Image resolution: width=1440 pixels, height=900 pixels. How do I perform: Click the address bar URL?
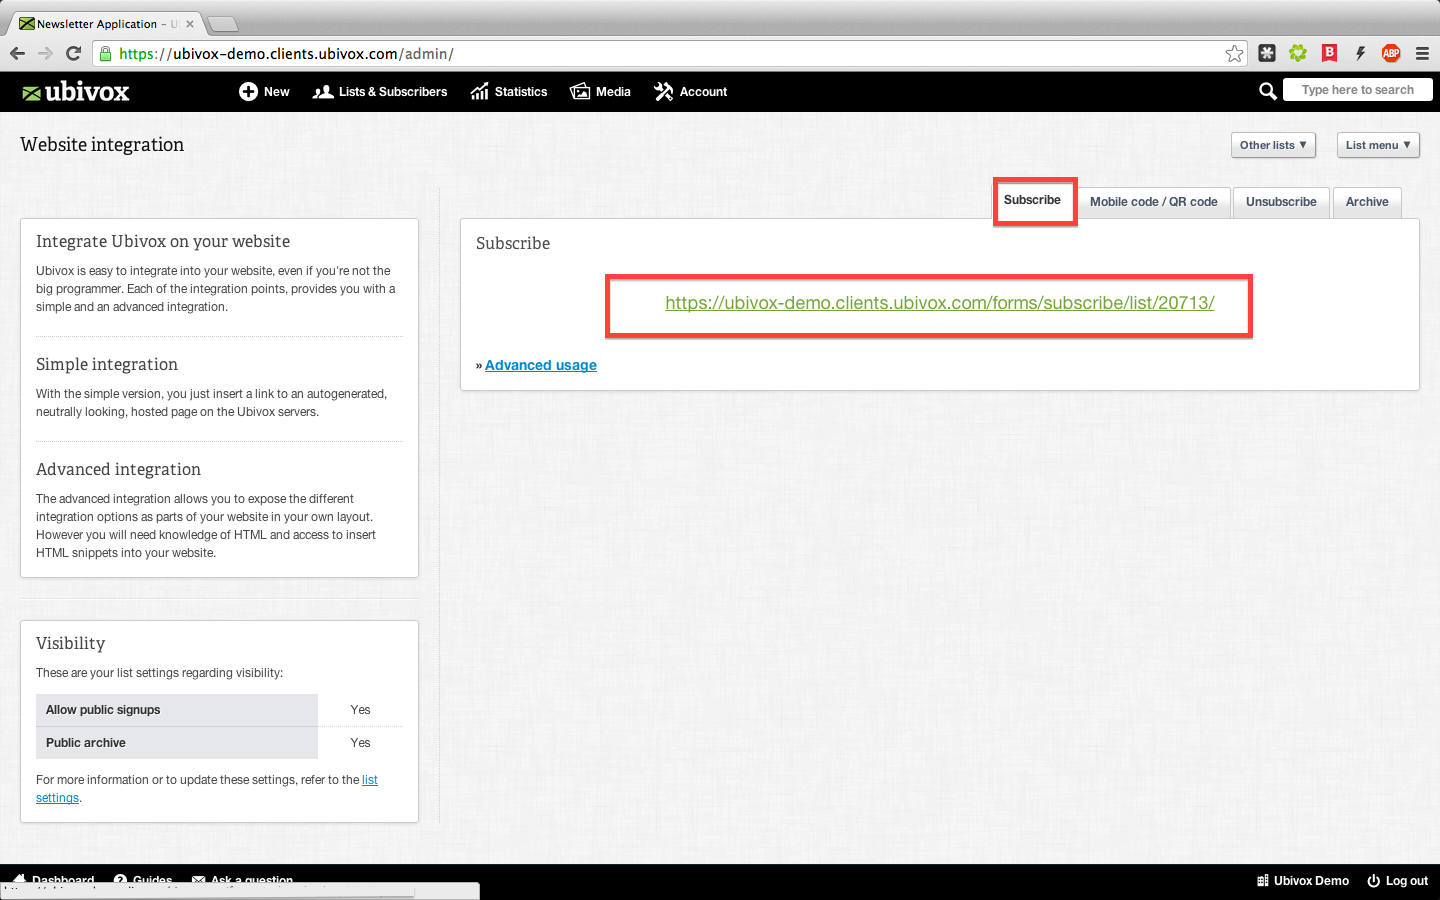coord(286,54)
